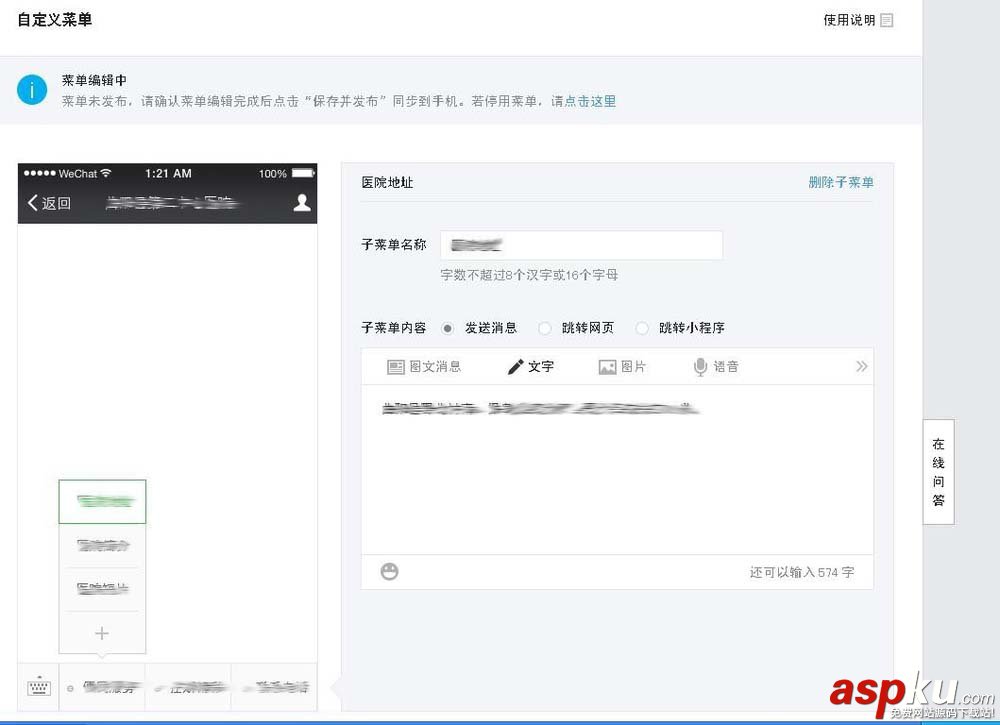Click the blue info icon in the notice banner
The width and height of the screenshot is (1000, 725).
coord(31,89)
